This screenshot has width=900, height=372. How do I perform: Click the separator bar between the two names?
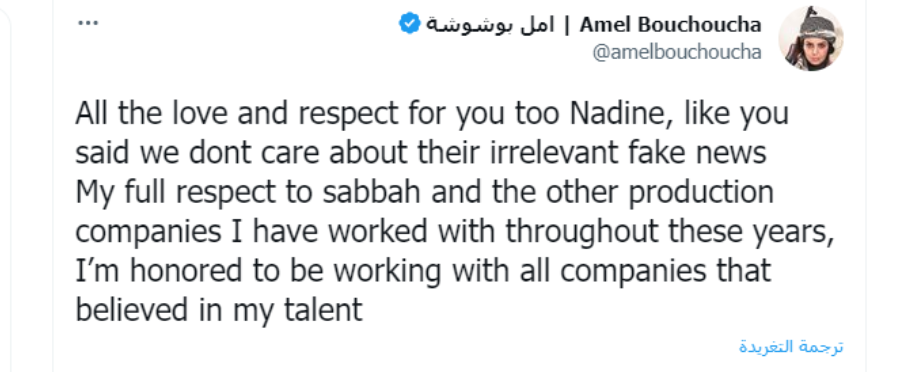click(567, 25)
